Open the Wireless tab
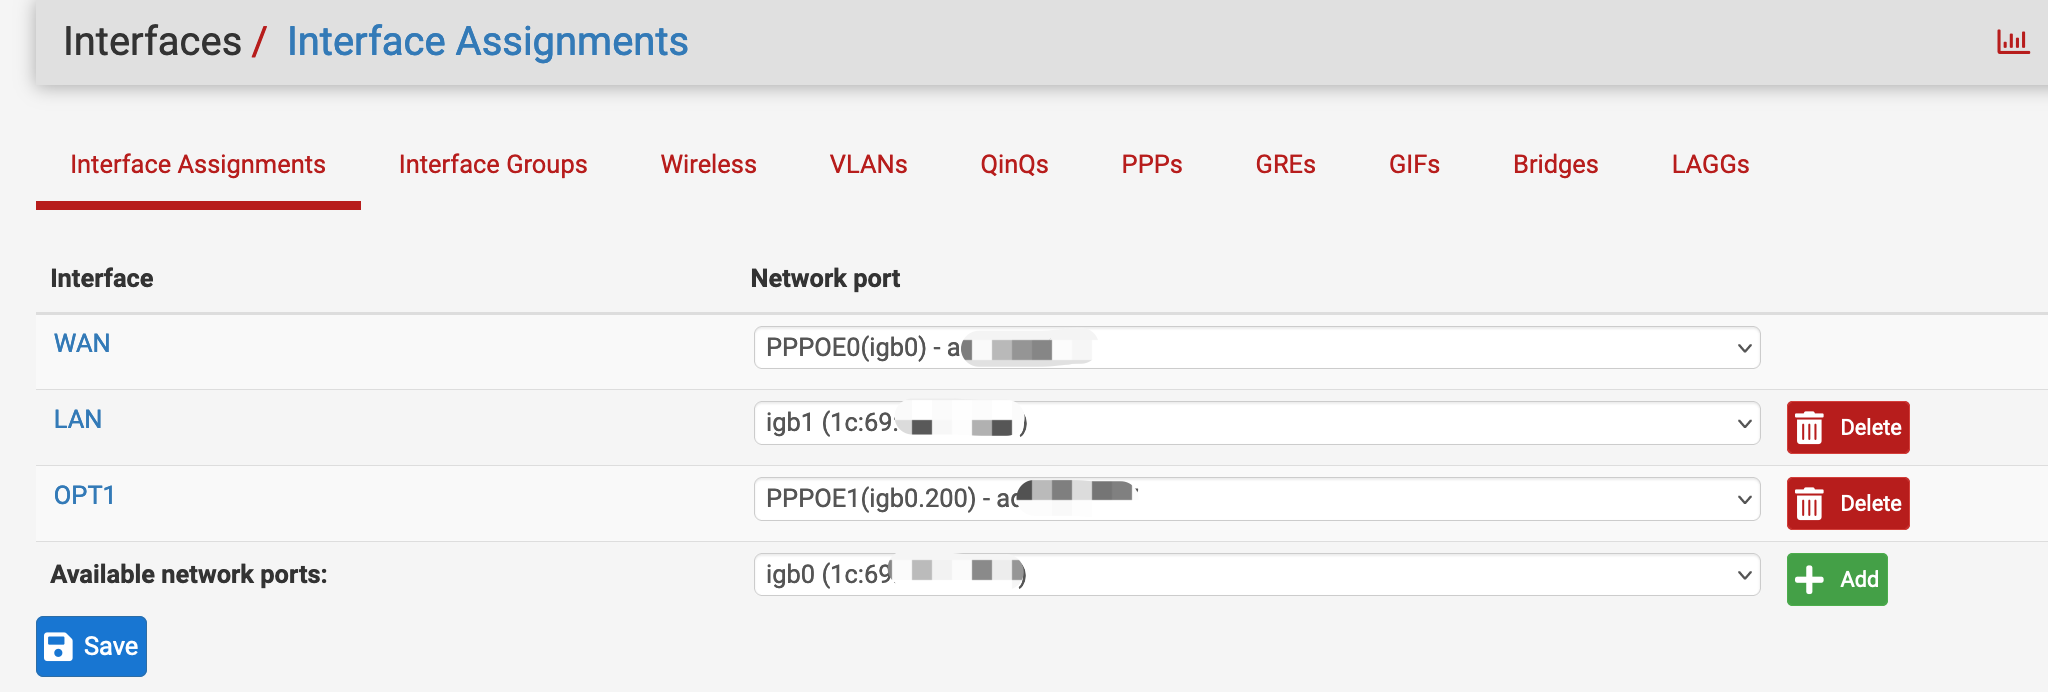 point(708,165)
